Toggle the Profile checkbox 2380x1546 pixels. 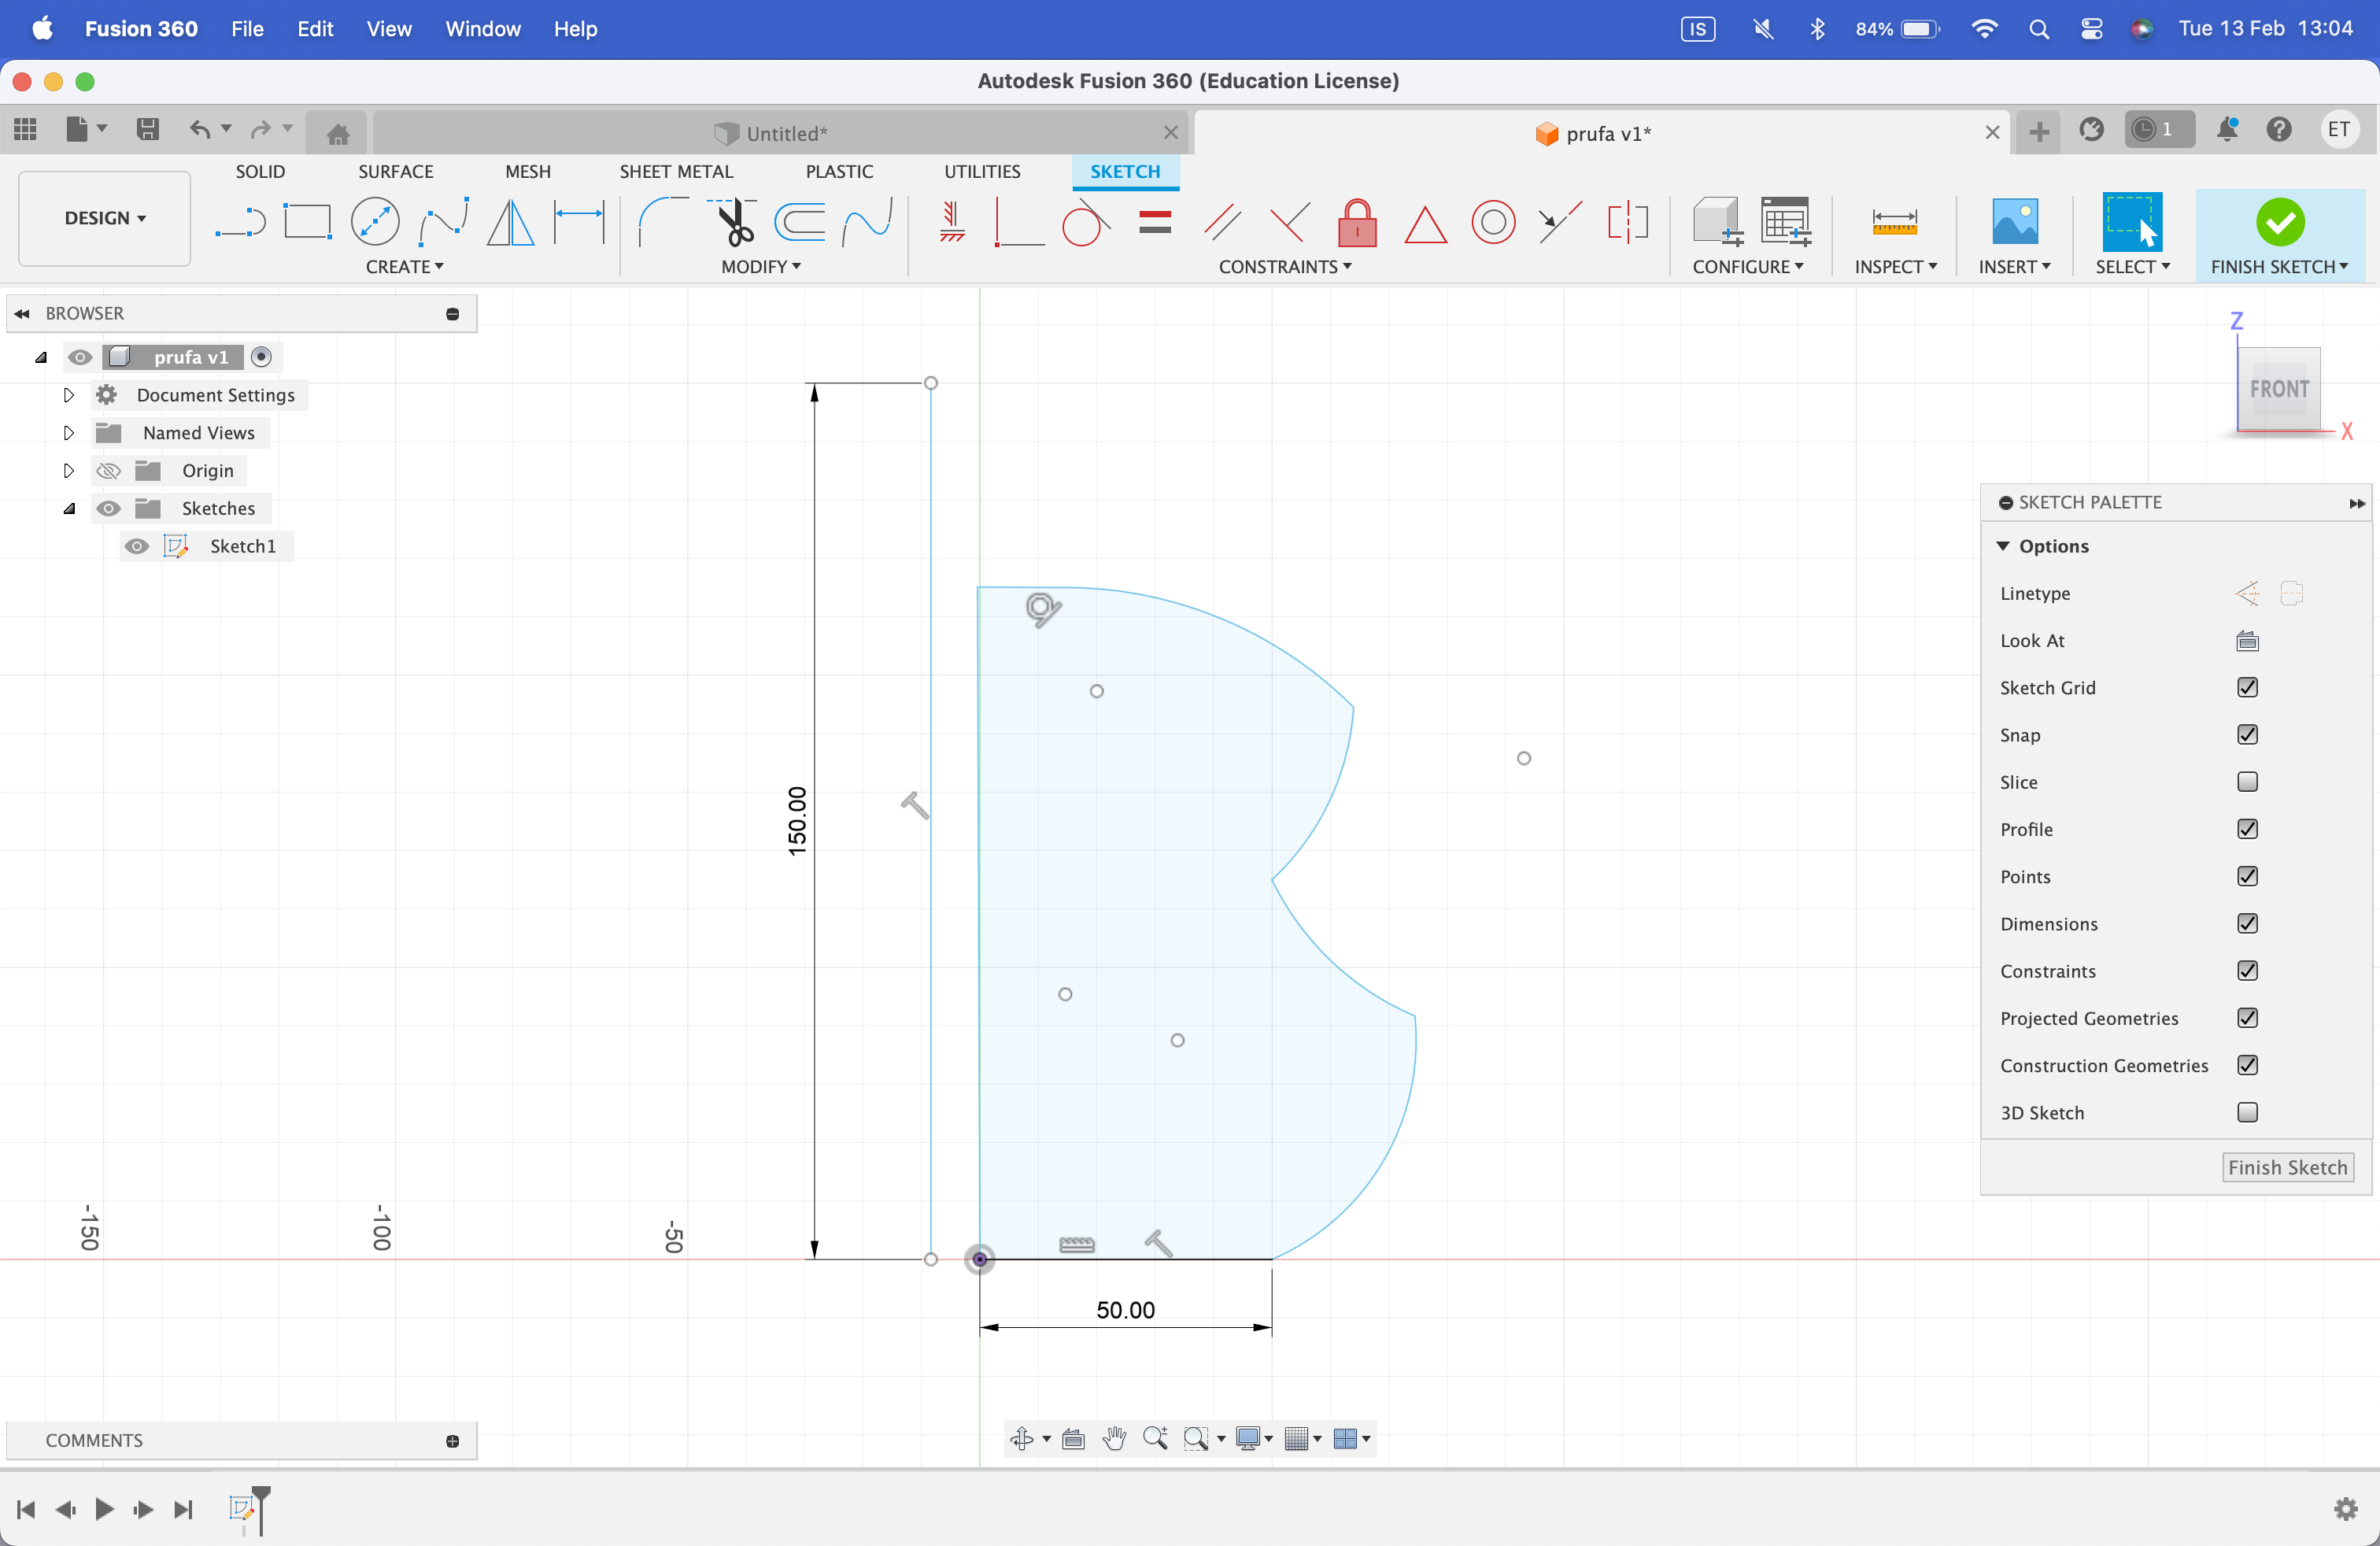(2247, 829)
